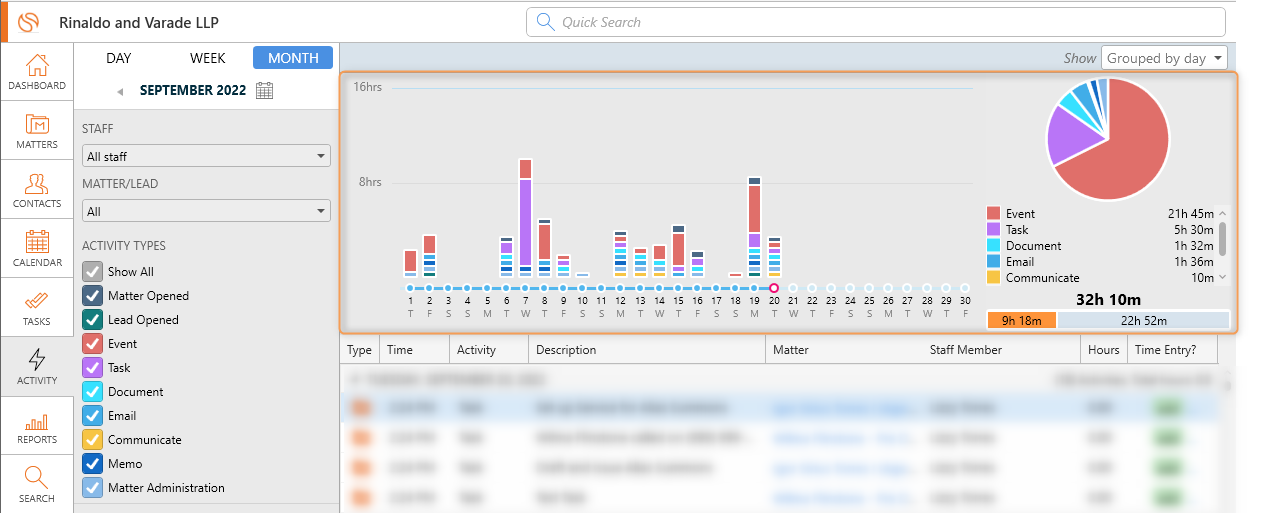Click the cyan Document legend swatch
This screenshot has height=513, width=1265.
(993, 246)
